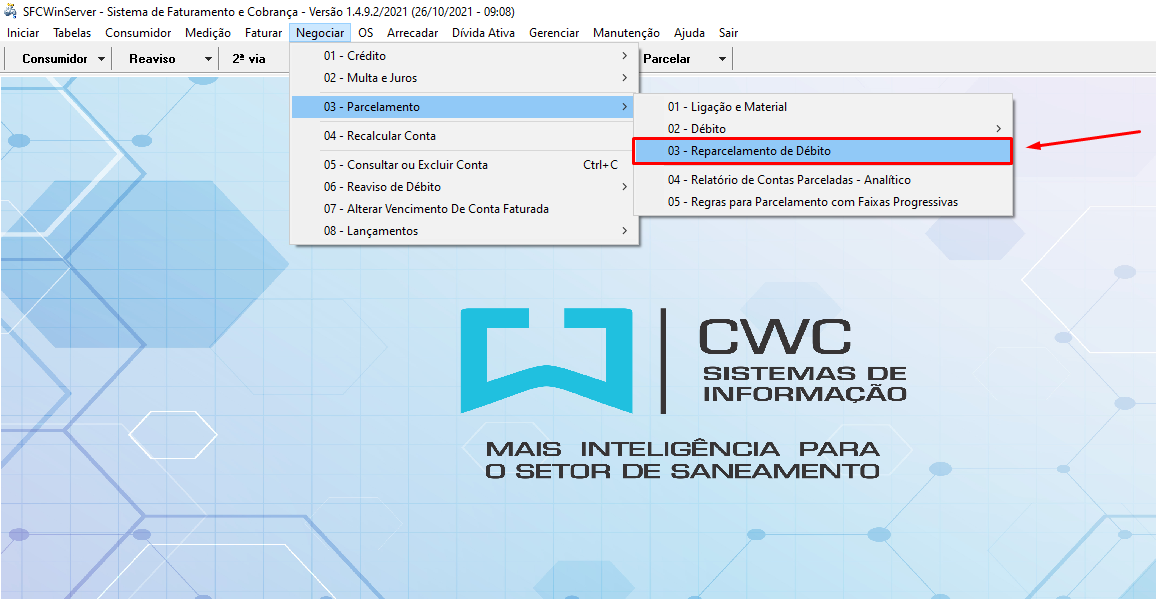
Task: Click the 2ª via toolbar button
Action: coord(249,59)
